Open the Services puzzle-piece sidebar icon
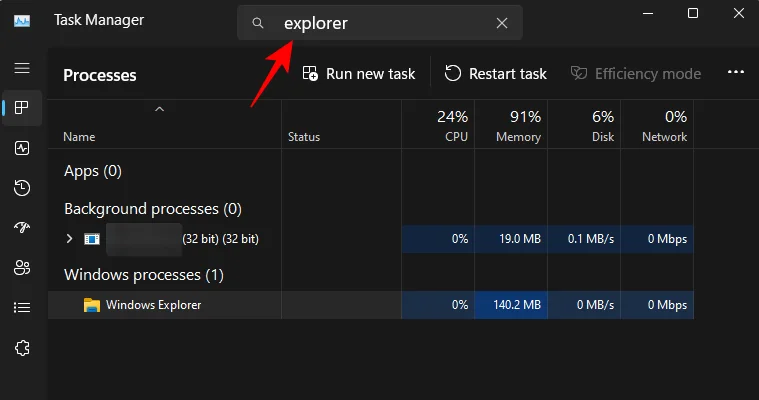Viewport: 759px width, 400px height. click(22, 348)
